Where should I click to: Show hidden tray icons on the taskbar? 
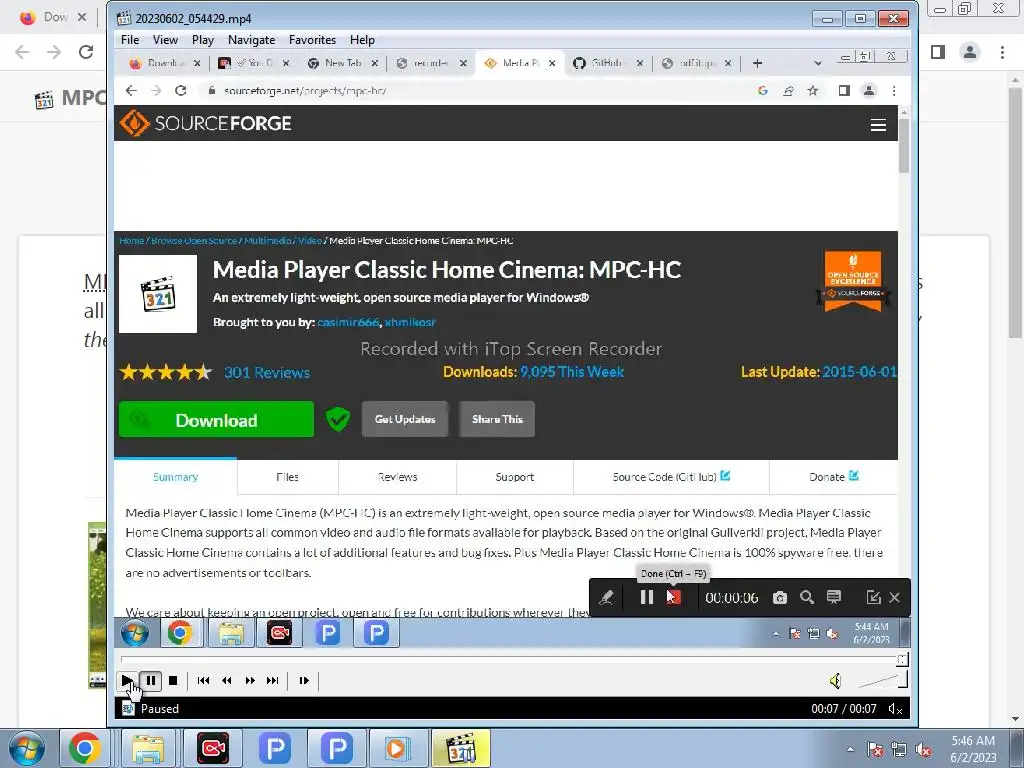point(850,749)
